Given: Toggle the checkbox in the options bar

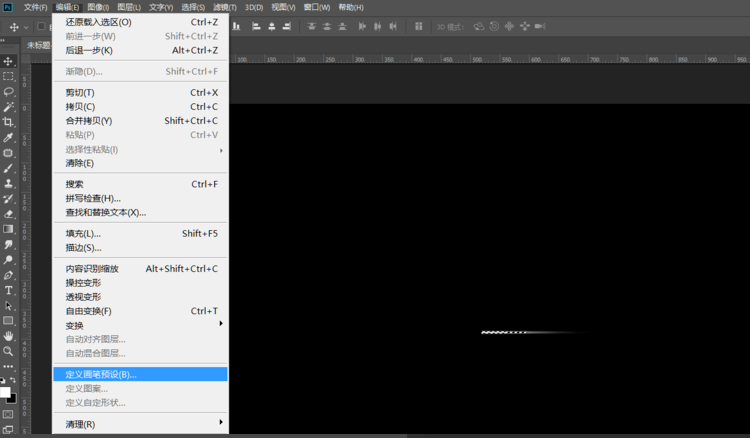Looking at the screenshot, I should pyautogui.click(x=43, y=26).
